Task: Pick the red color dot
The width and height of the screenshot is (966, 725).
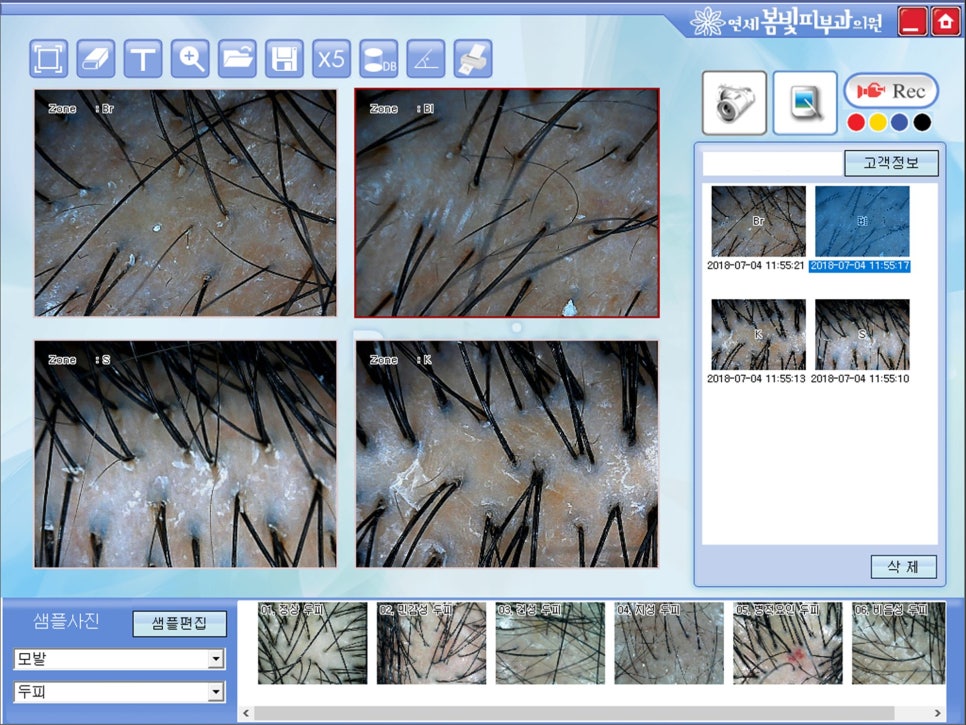Action: tap(855, 122)
